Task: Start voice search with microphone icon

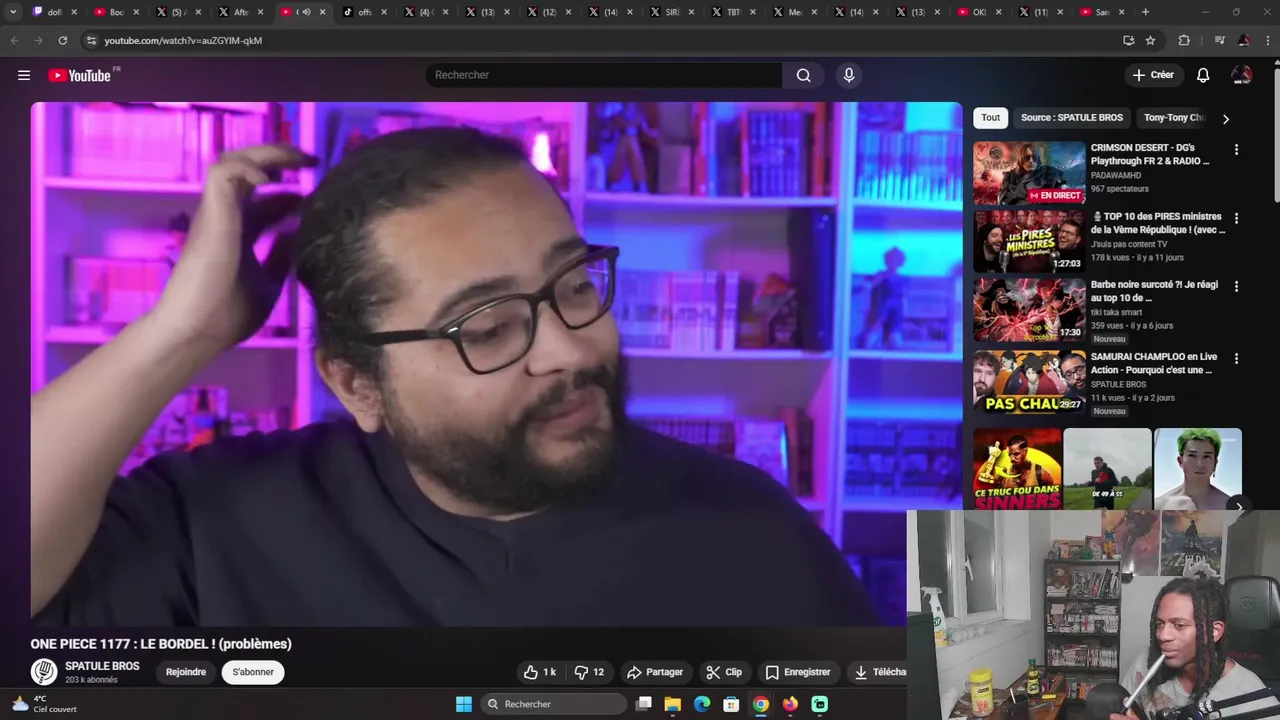Action: coord(849,75)
